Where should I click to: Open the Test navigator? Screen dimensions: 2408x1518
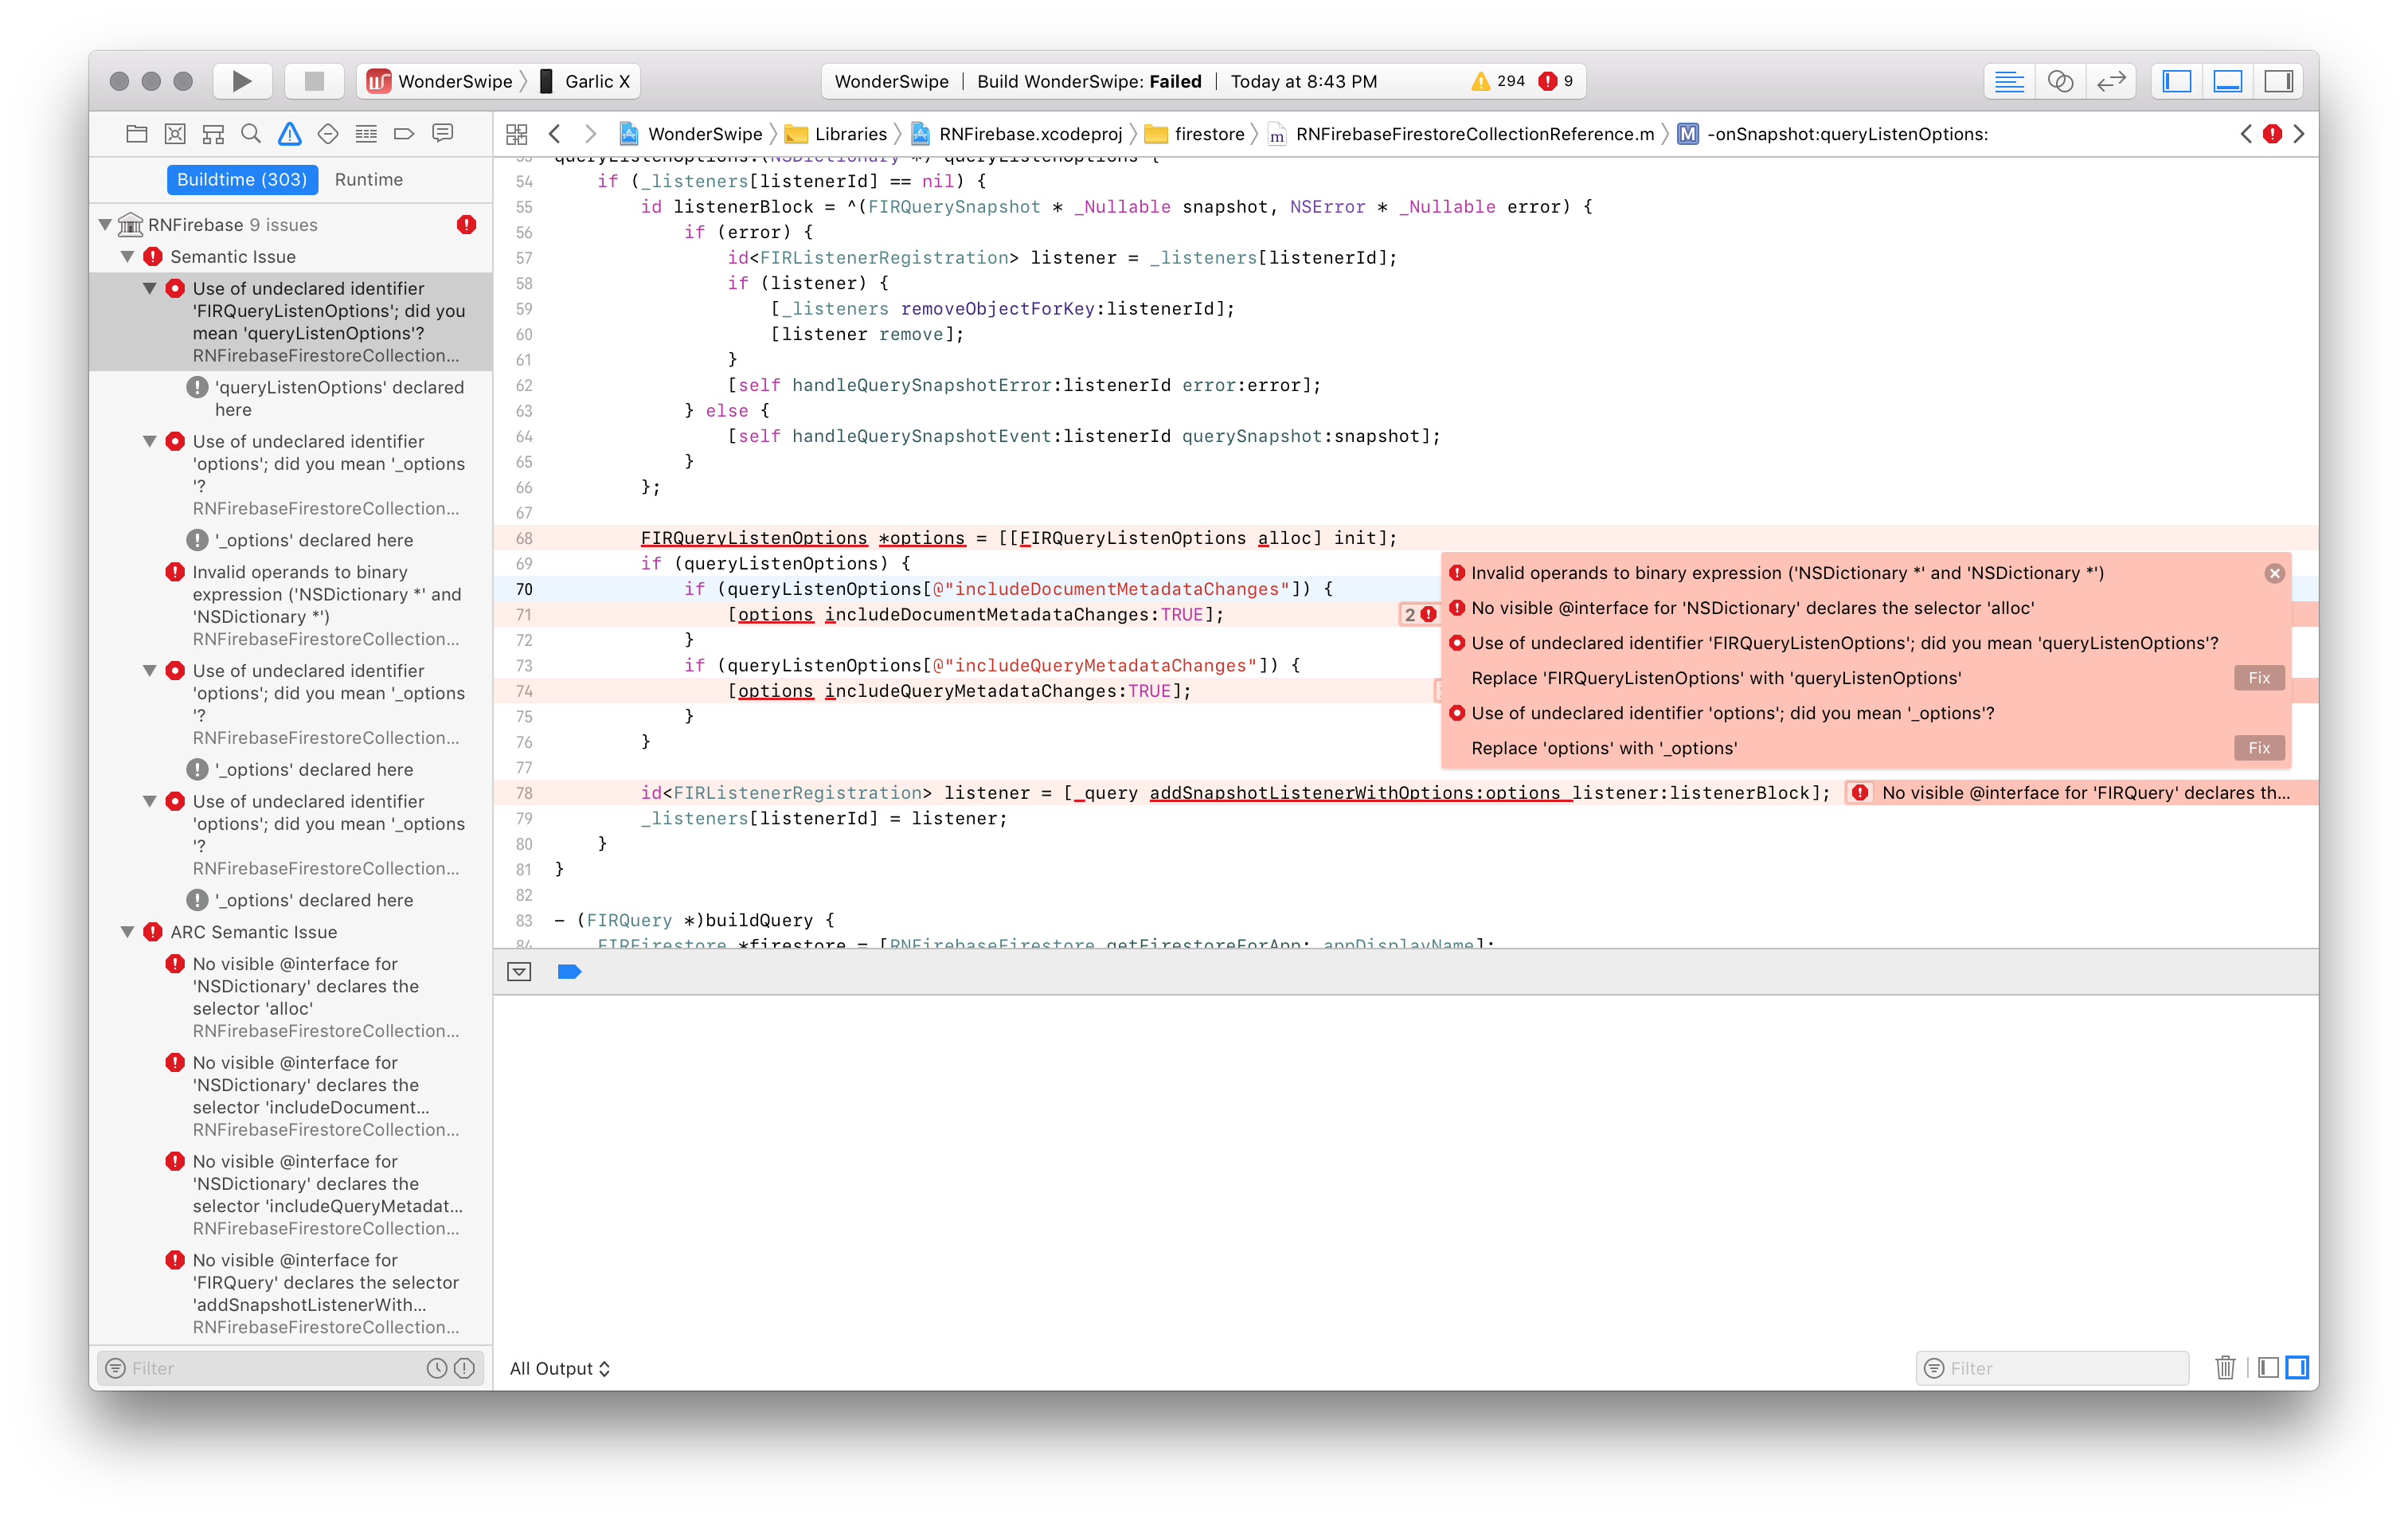tap(328, 133)
